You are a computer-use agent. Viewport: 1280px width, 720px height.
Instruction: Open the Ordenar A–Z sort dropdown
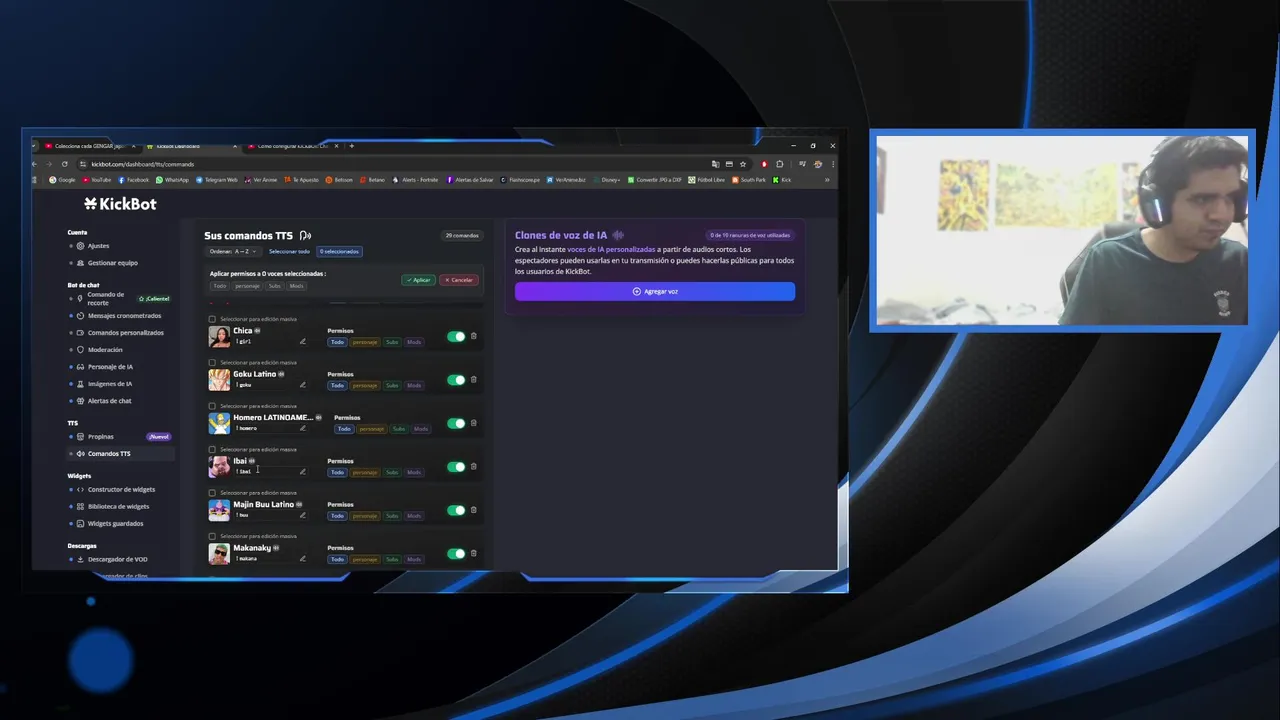tap(233, 251)
